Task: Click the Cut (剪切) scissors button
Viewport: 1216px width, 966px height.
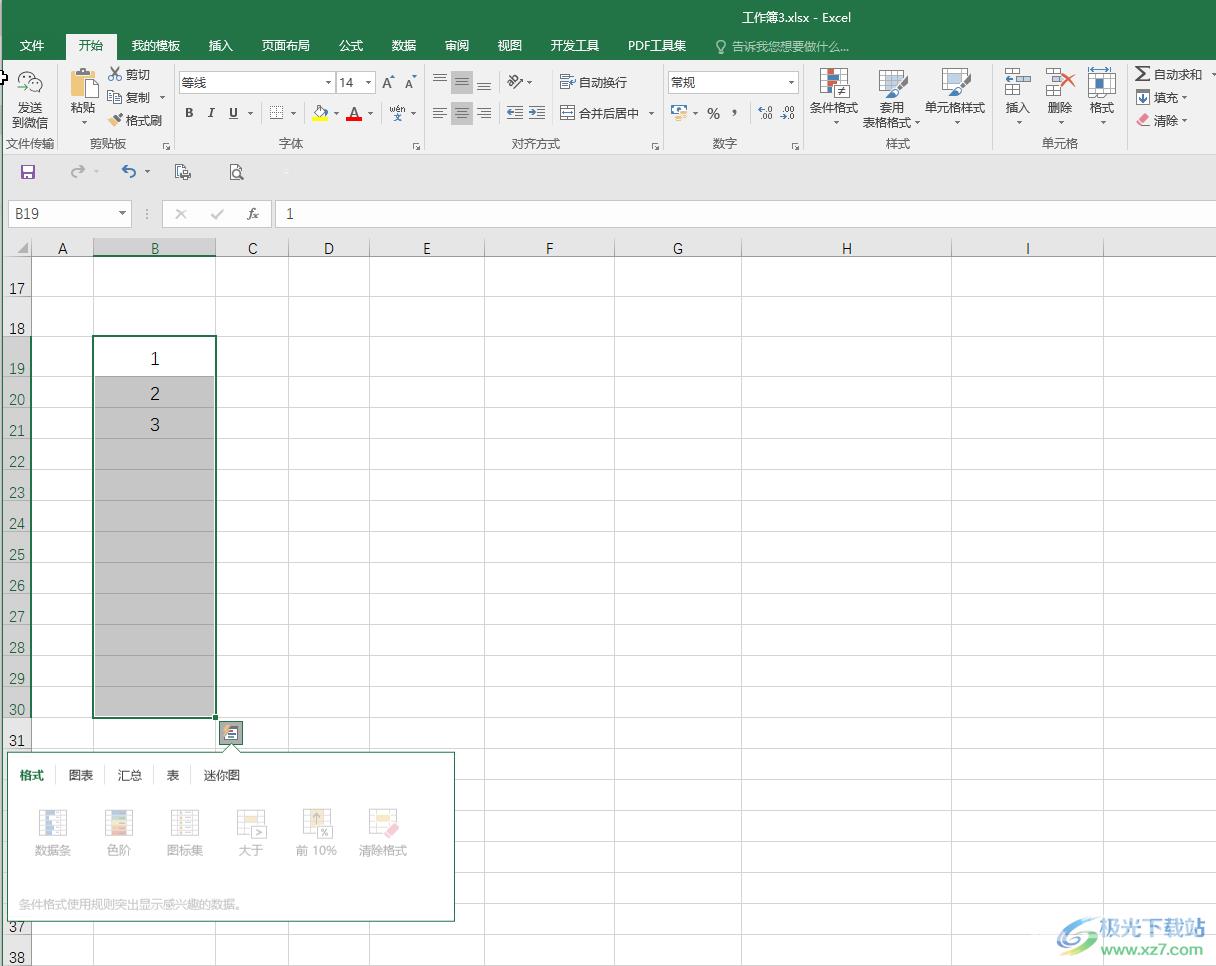Action: [130, 75]
